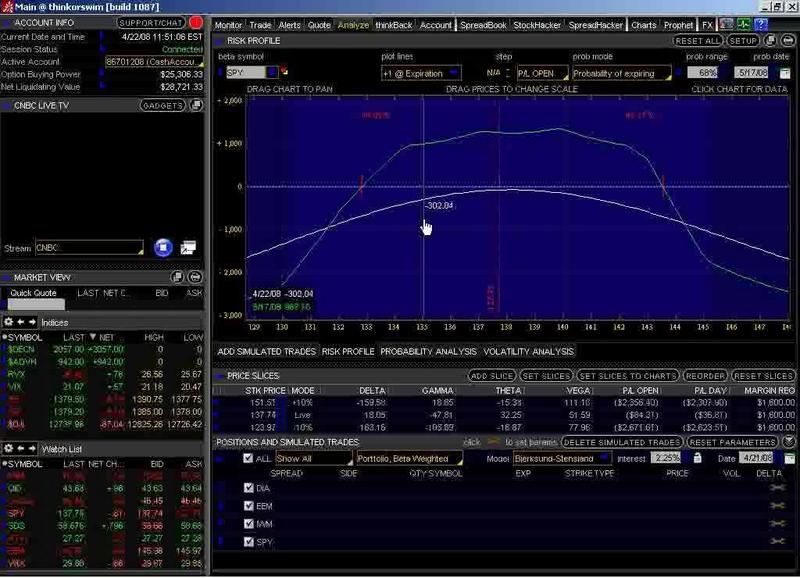The height and width of the screenshot is (578, 800).
Task: Click the news screen icon next to FX tab
Action: click(x=727, y=24)
